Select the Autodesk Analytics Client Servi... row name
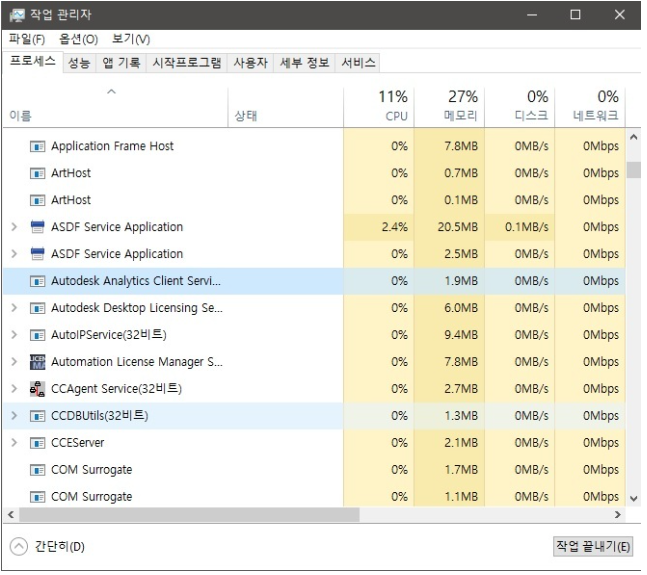 click(x=136, y=282)
